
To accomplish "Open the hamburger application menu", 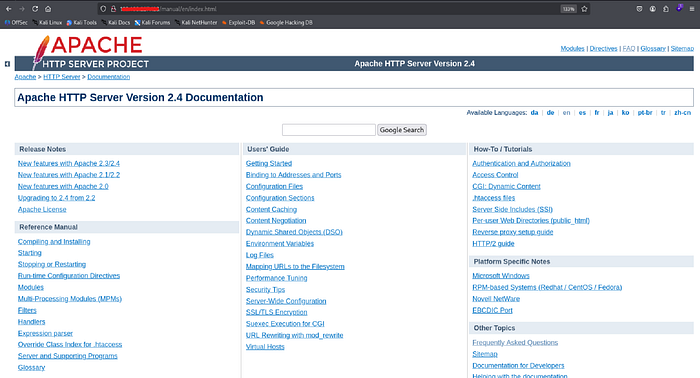I will click(692, 9).
